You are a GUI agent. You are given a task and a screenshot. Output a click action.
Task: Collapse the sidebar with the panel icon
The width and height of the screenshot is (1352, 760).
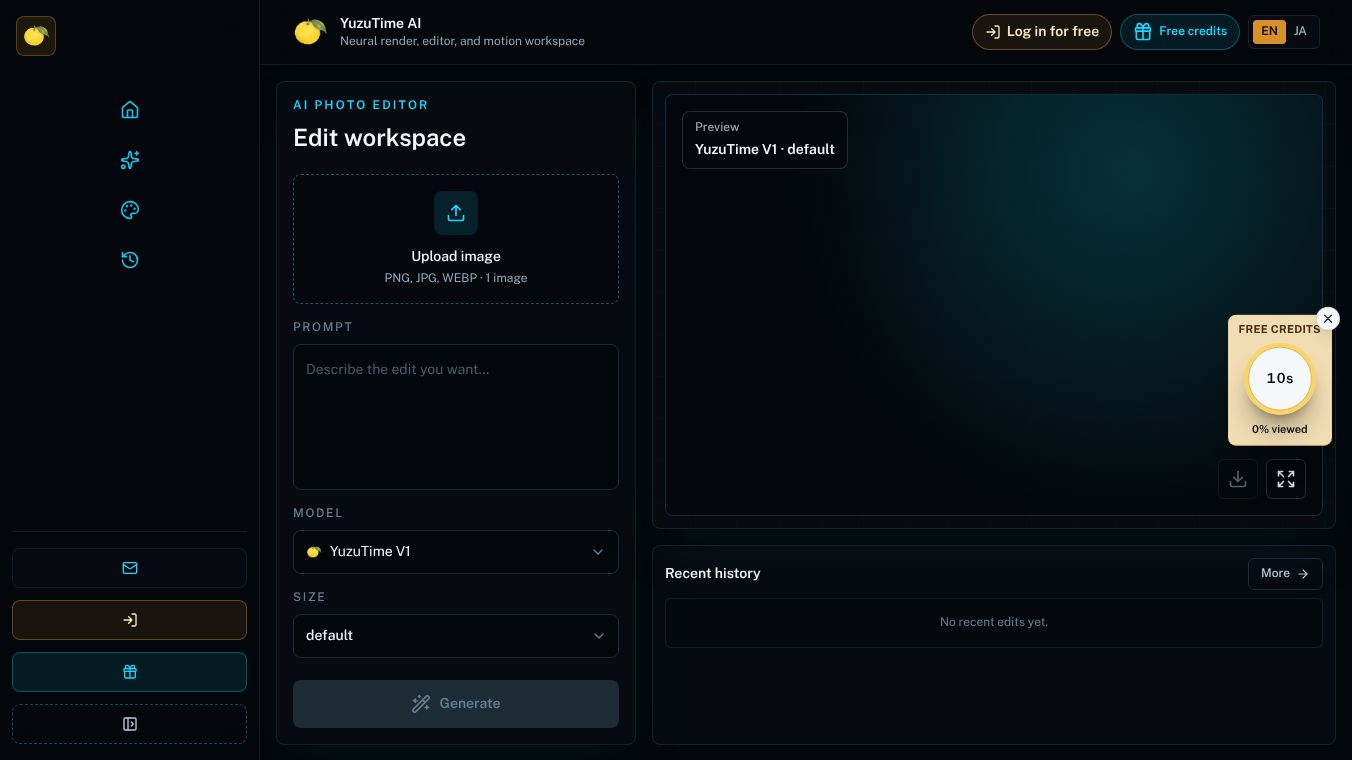tap(129, 724)
